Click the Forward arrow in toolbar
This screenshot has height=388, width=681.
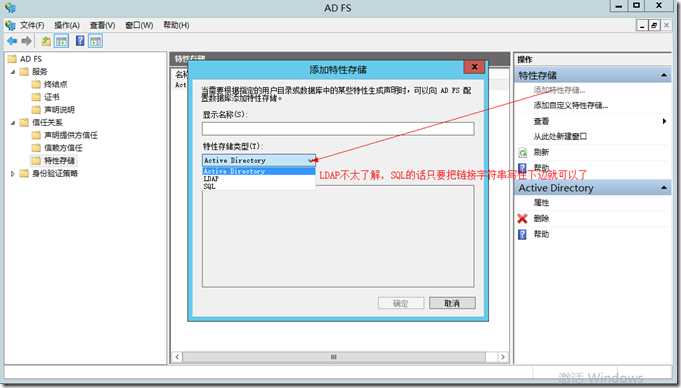(x=26, y=41)
